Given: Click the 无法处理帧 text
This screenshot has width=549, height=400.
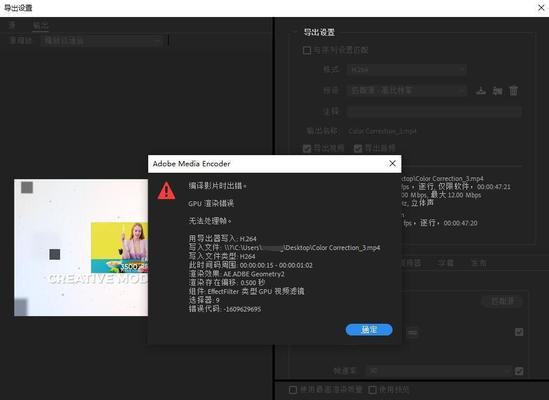Looking at the screenshot, I should pos(210,221).
